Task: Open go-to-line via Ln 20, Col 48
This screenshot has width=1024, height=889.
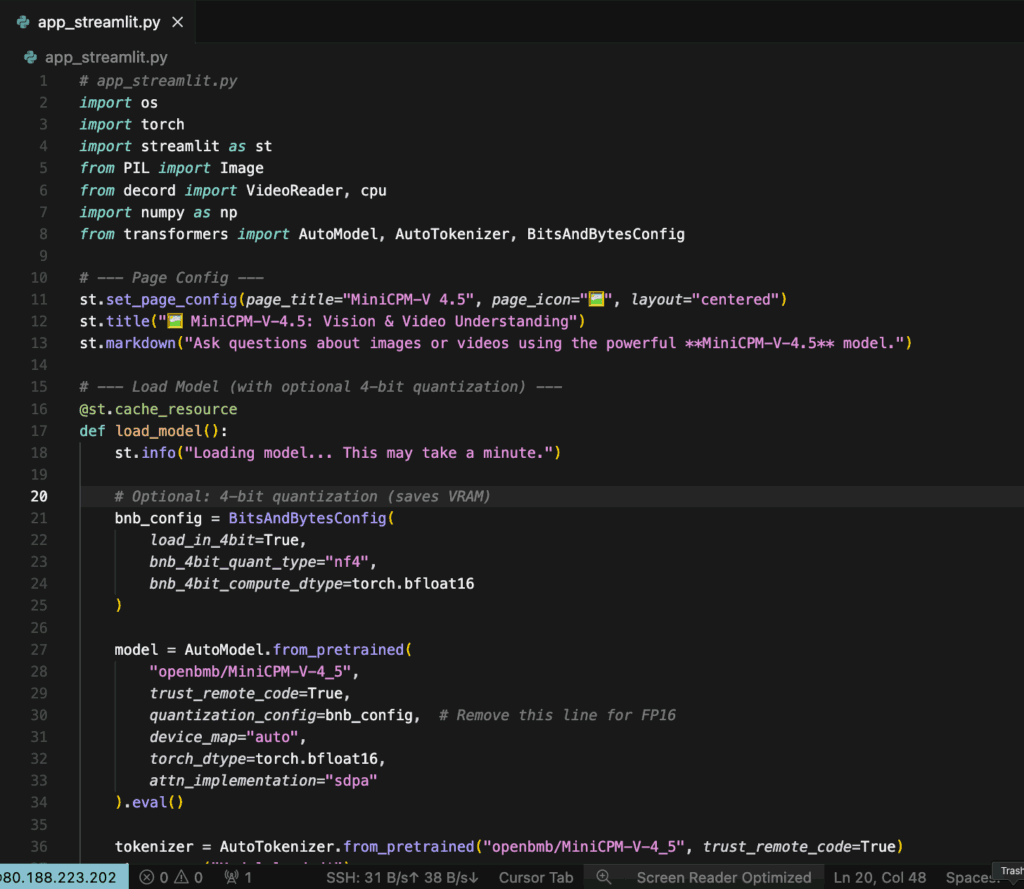Action: (880, 877)
